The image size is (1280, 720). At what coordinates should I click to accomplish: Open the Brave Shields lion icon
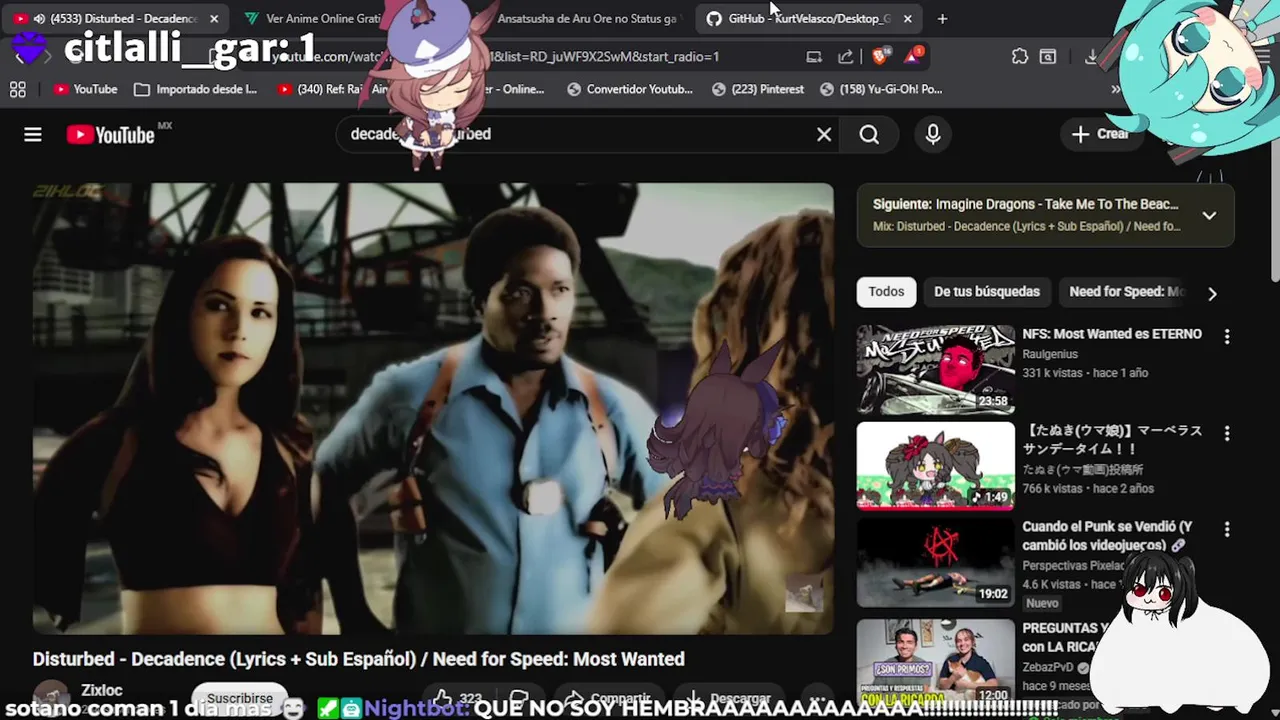(x=880, y=57)
